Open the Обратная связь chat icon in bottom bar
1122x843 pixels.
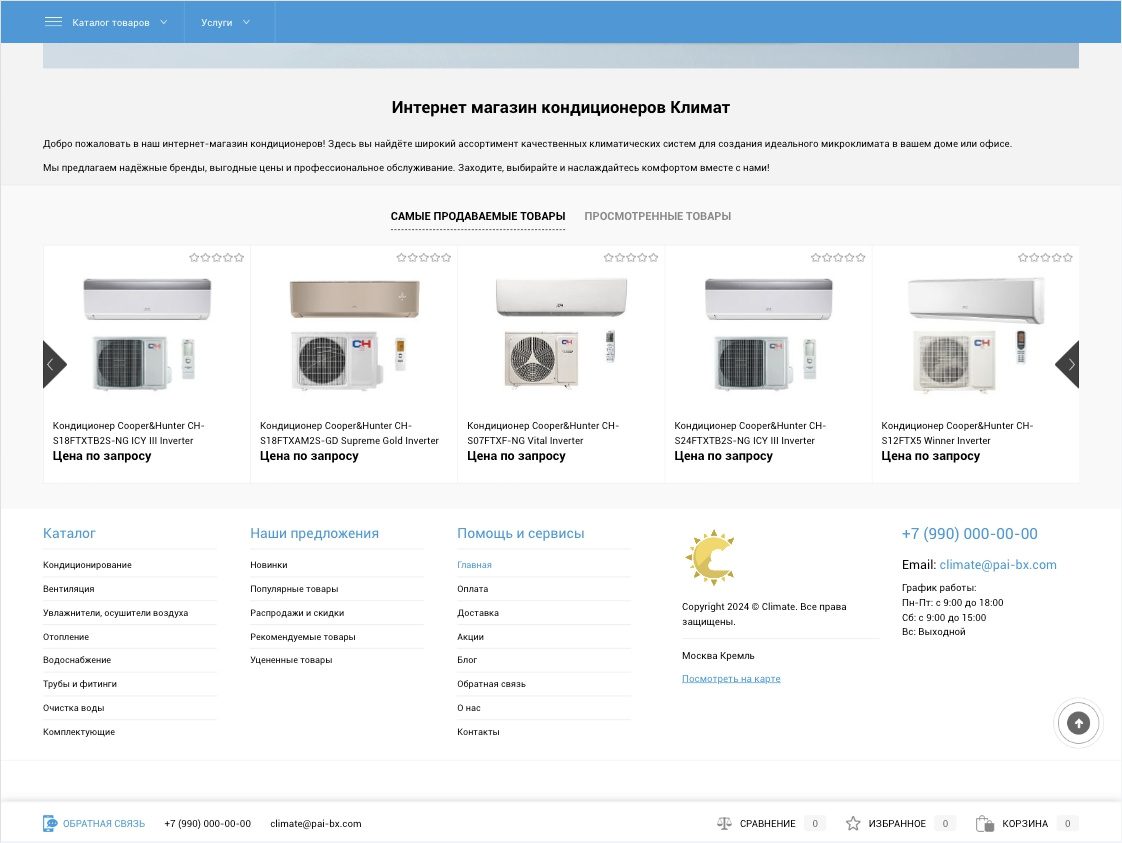pos(50,824)
